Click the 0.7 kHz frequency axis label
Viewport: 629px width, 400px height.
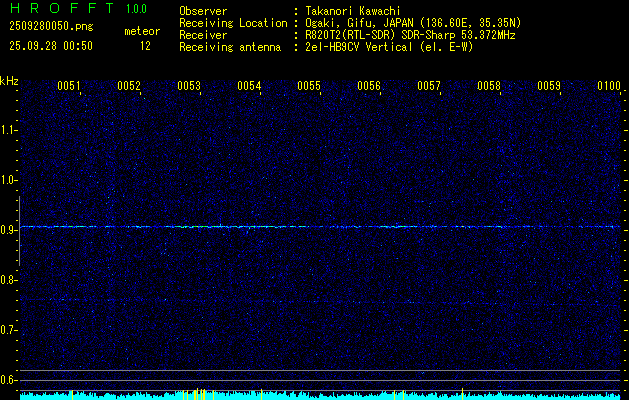coord(8,330)
